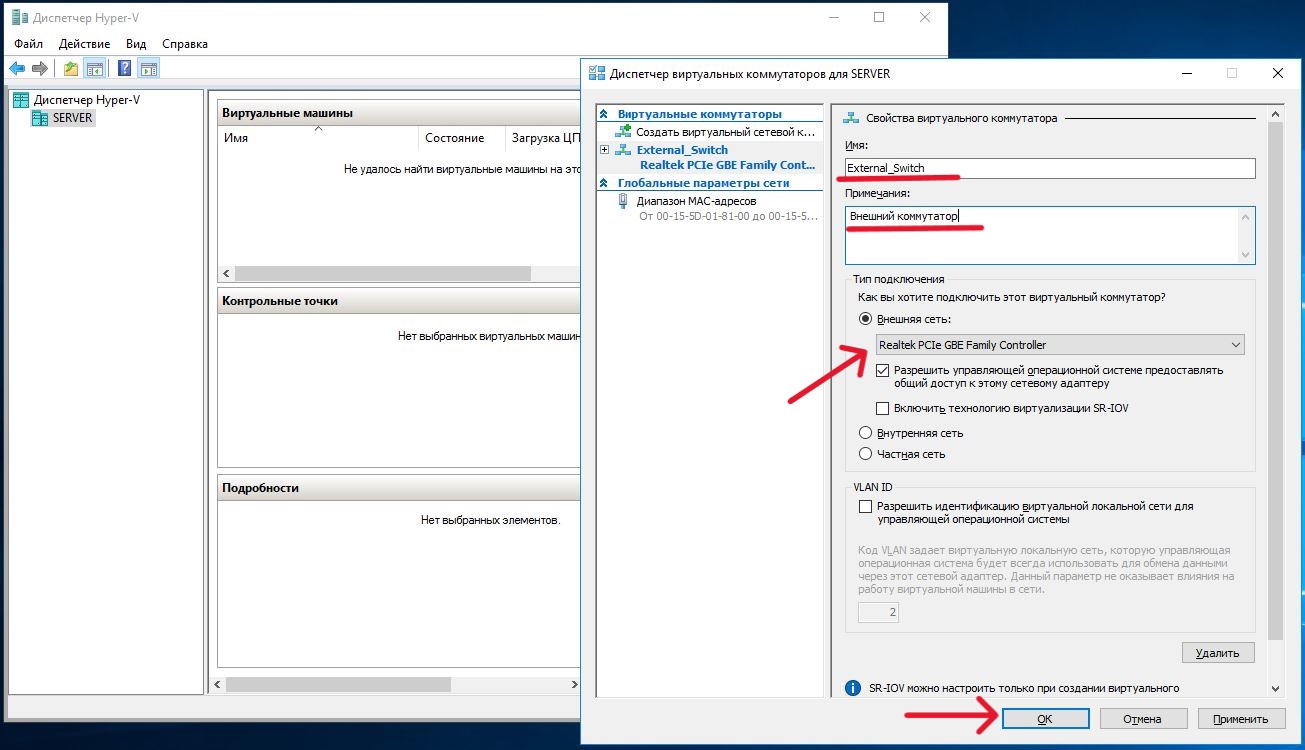The height and width of the screenshot is (750, 1305).
Task: Select the Диапазон MAC-адресов item
Action: coord(691,200)
